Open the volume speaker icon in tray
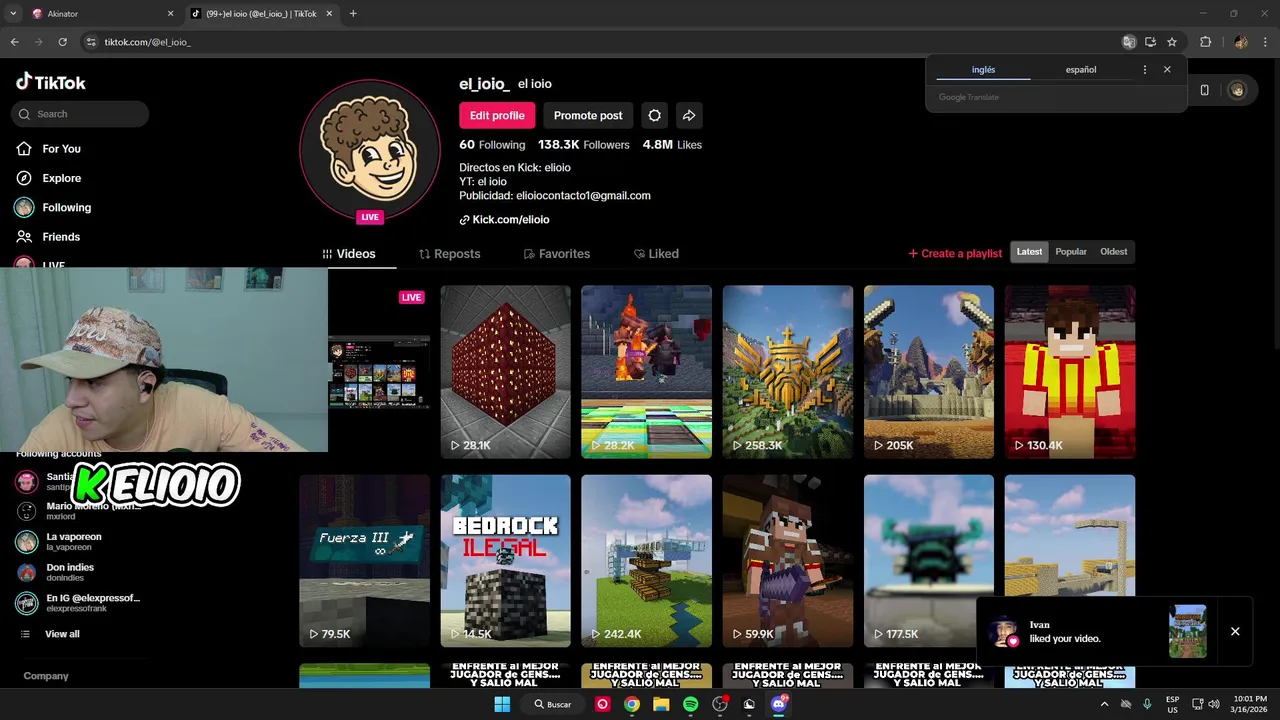The width and height of the screenshot is (1280, 720). click(x=1214, y=704)
